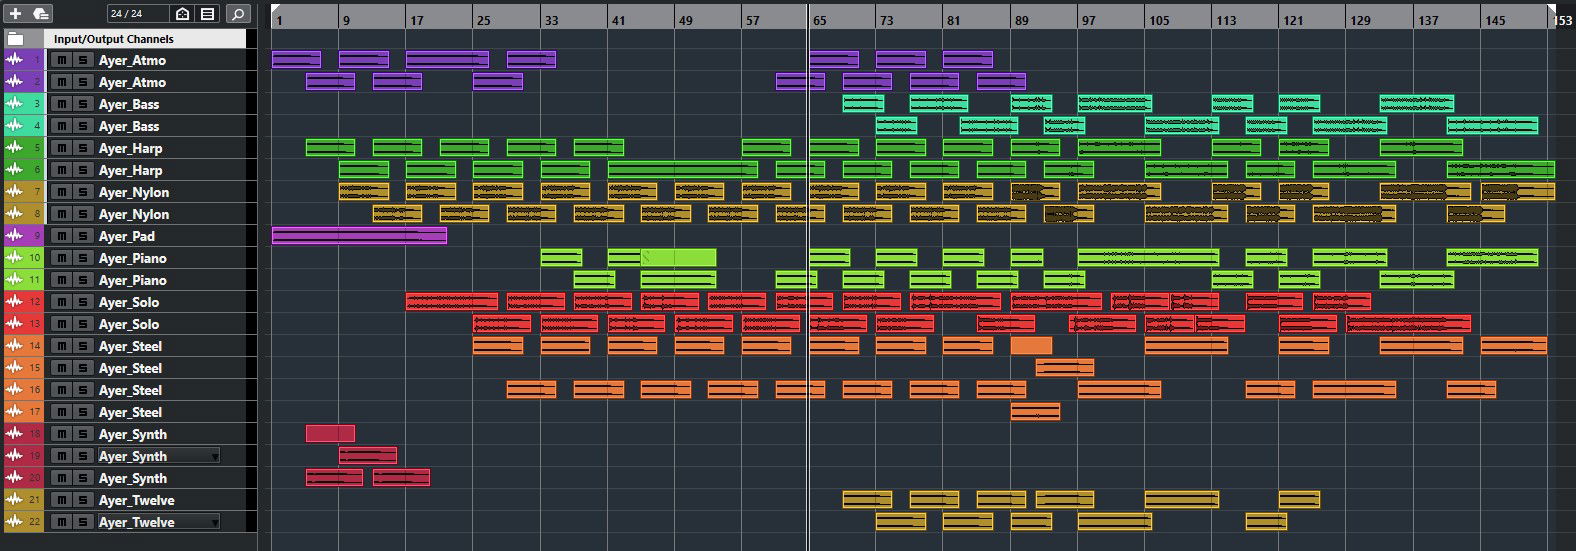Click bar 129 on the timeline ruler

[x=1360, y=20]
